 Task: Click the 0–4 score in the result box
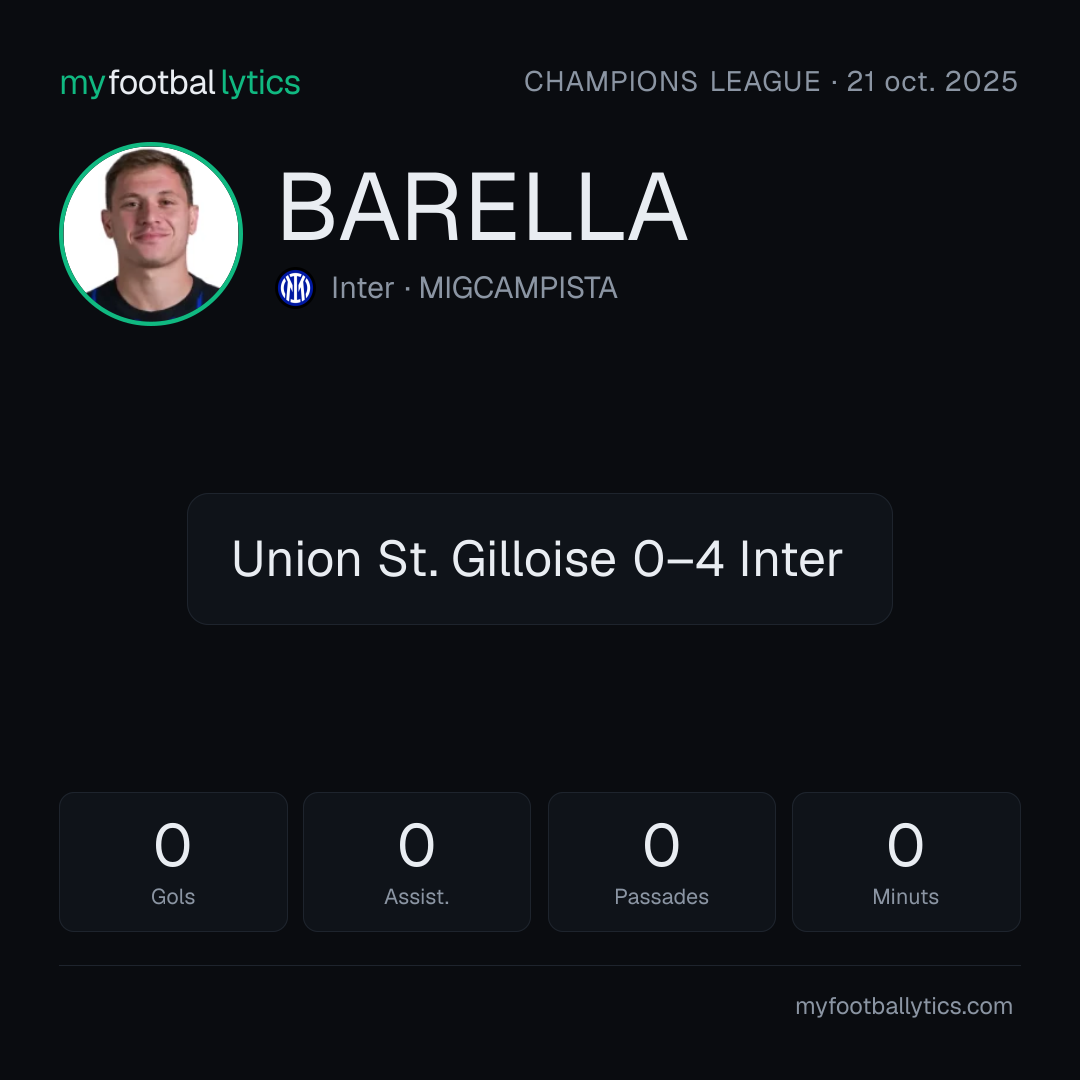[678, 559]
